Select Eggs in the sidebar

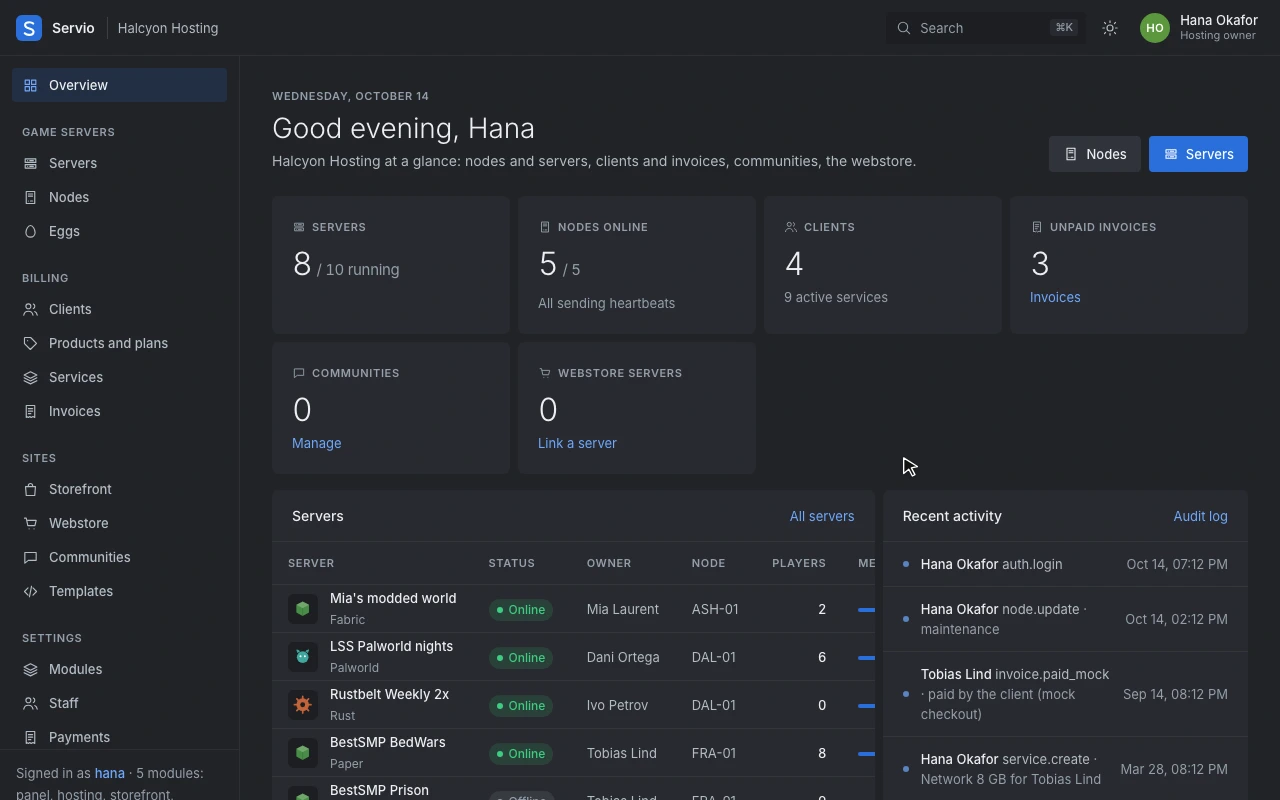click(119, 231)
